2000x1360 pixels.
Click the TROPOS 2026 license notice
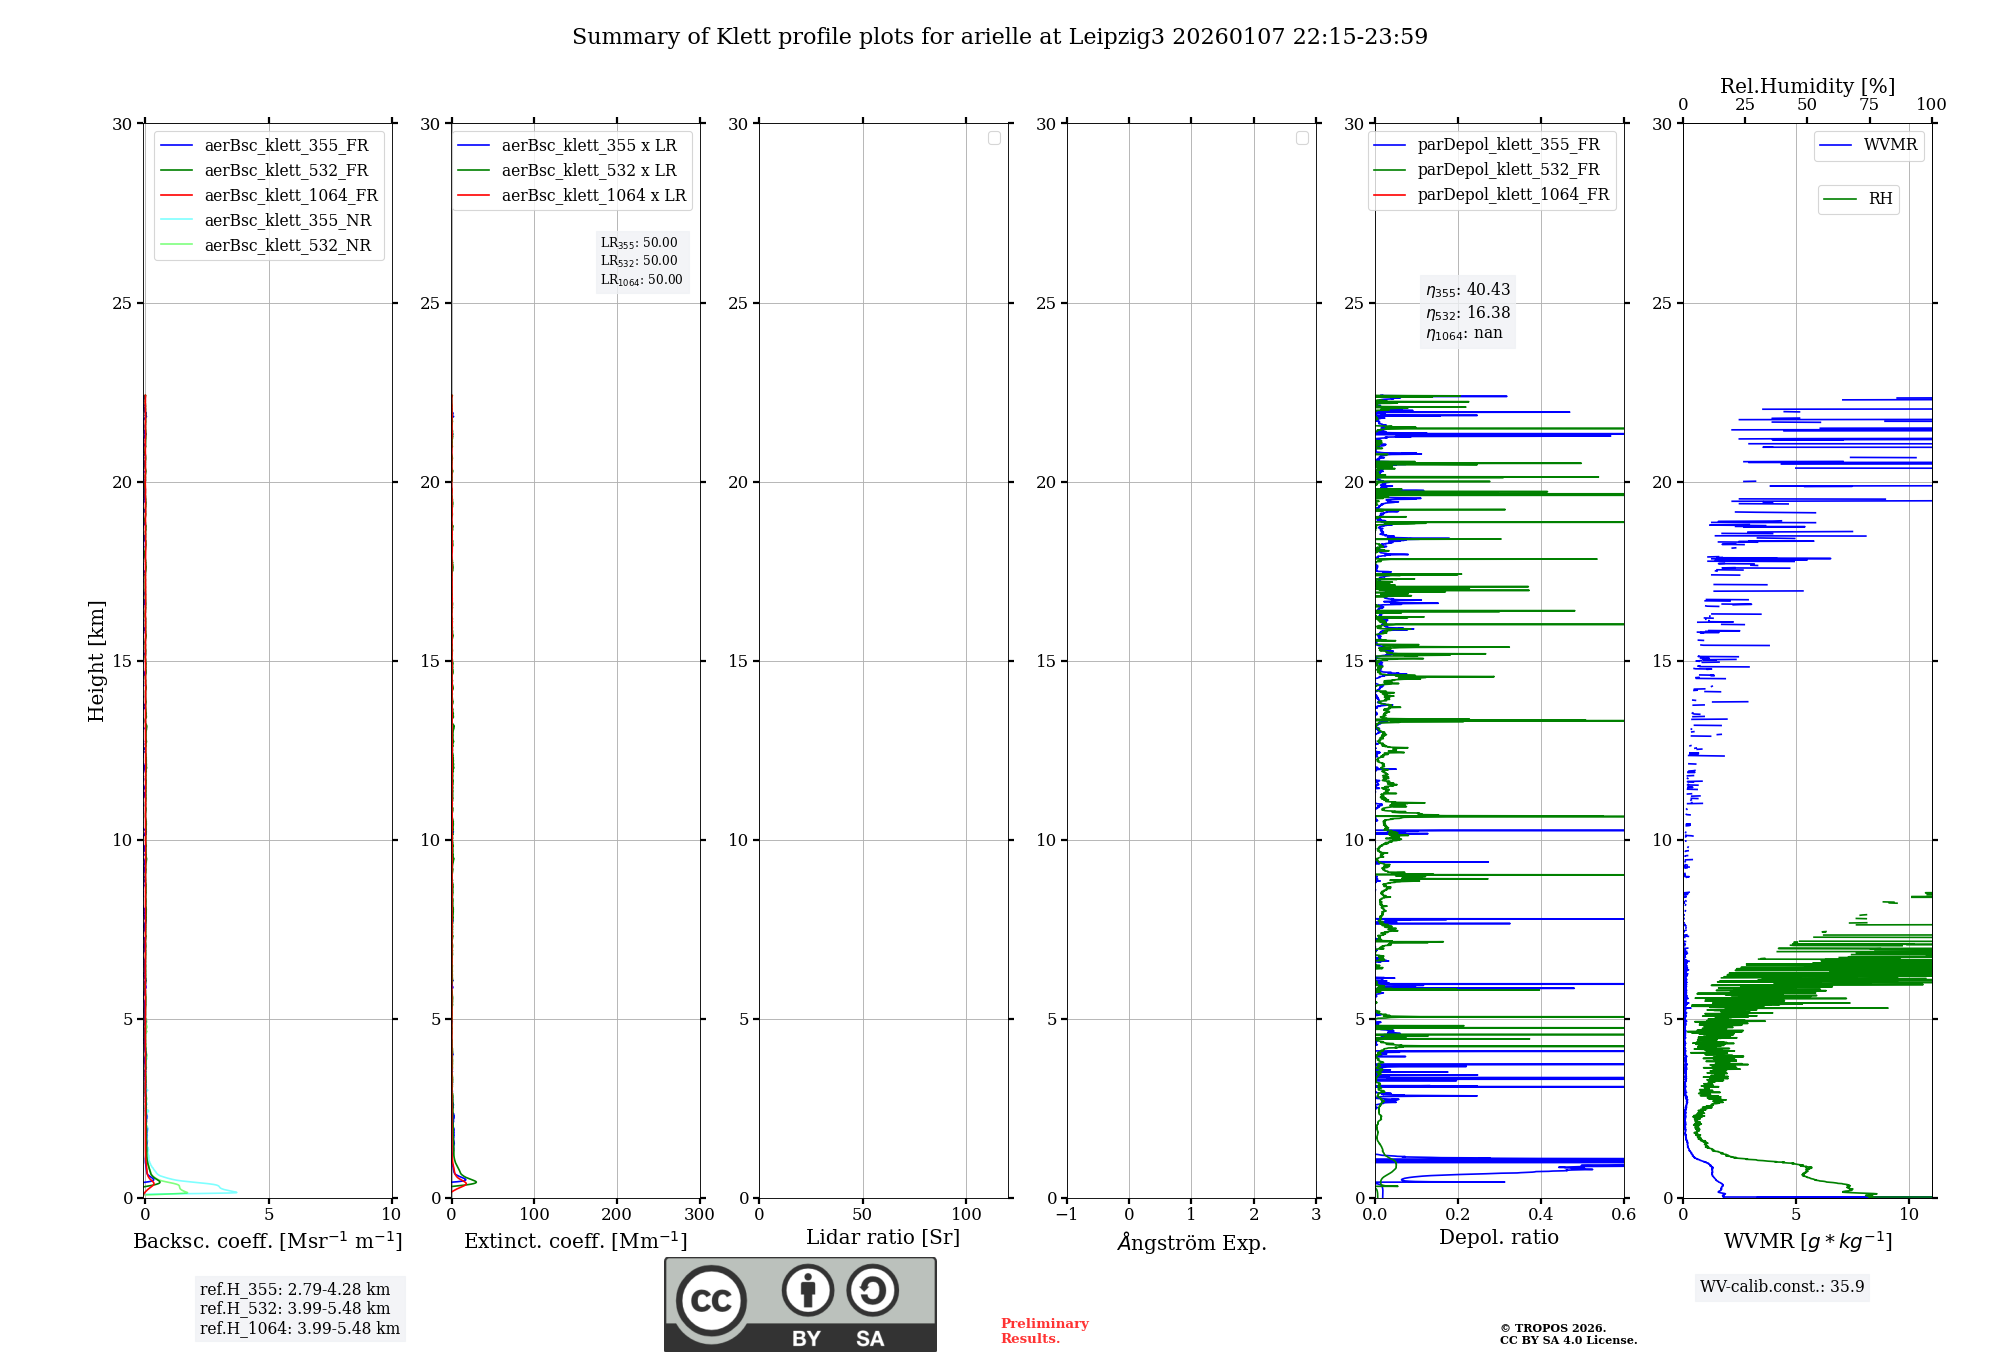coord(1567,1334)
